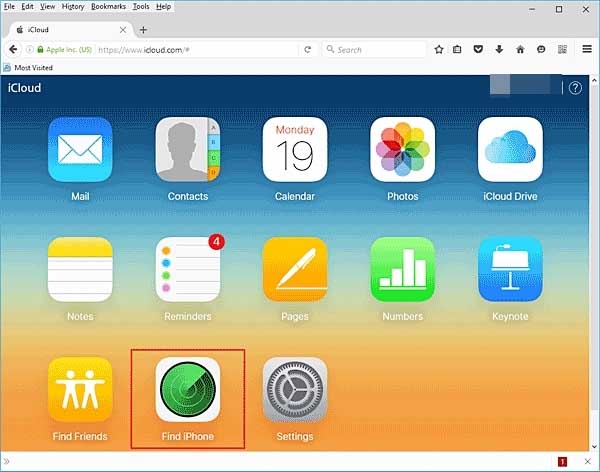The image size is (600, 472).
Task: Open the Bookmarks menu
Action: 108,6
